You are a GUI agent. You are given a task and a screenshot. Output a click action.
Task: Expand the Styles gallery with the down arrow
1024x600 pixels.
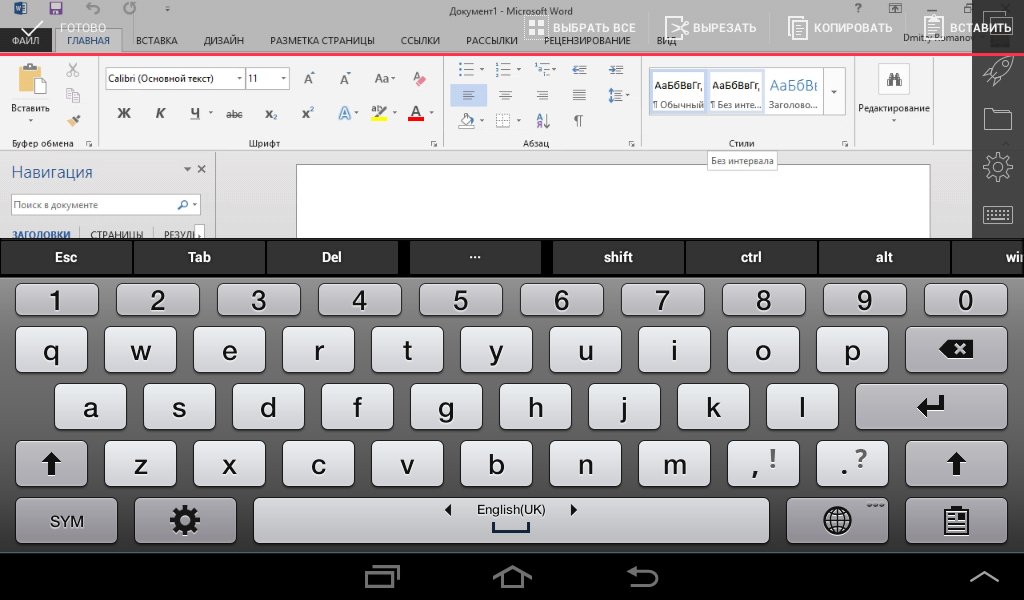click(834, 91)
